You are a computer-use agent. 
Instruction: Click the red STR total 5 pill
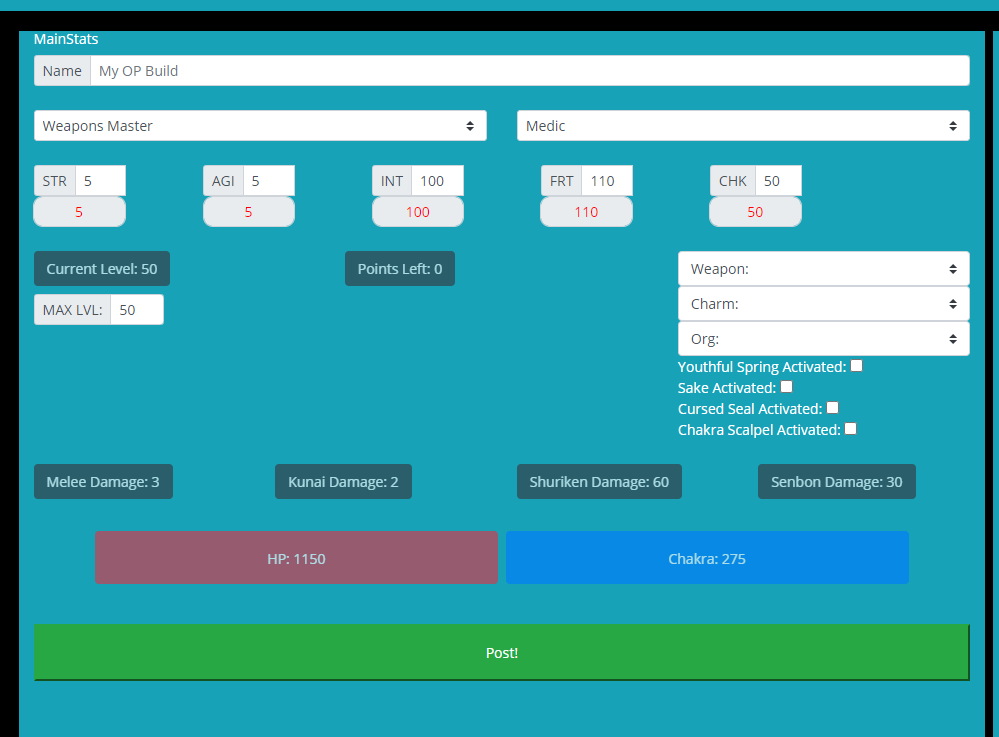tap(80, 211)
